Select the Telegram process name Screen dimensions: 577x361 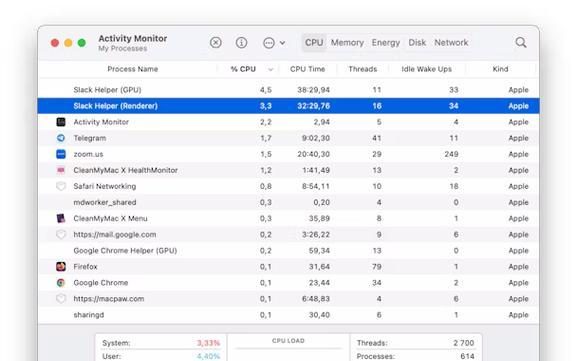pos(90,138)
